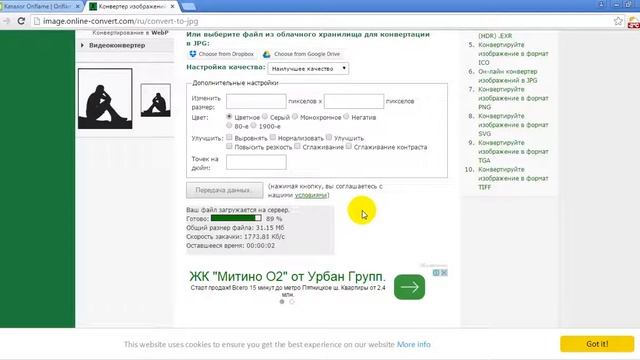640x360 pixels.
Task: Open the convert to TGA format link
Action: [x=513, y=151]
